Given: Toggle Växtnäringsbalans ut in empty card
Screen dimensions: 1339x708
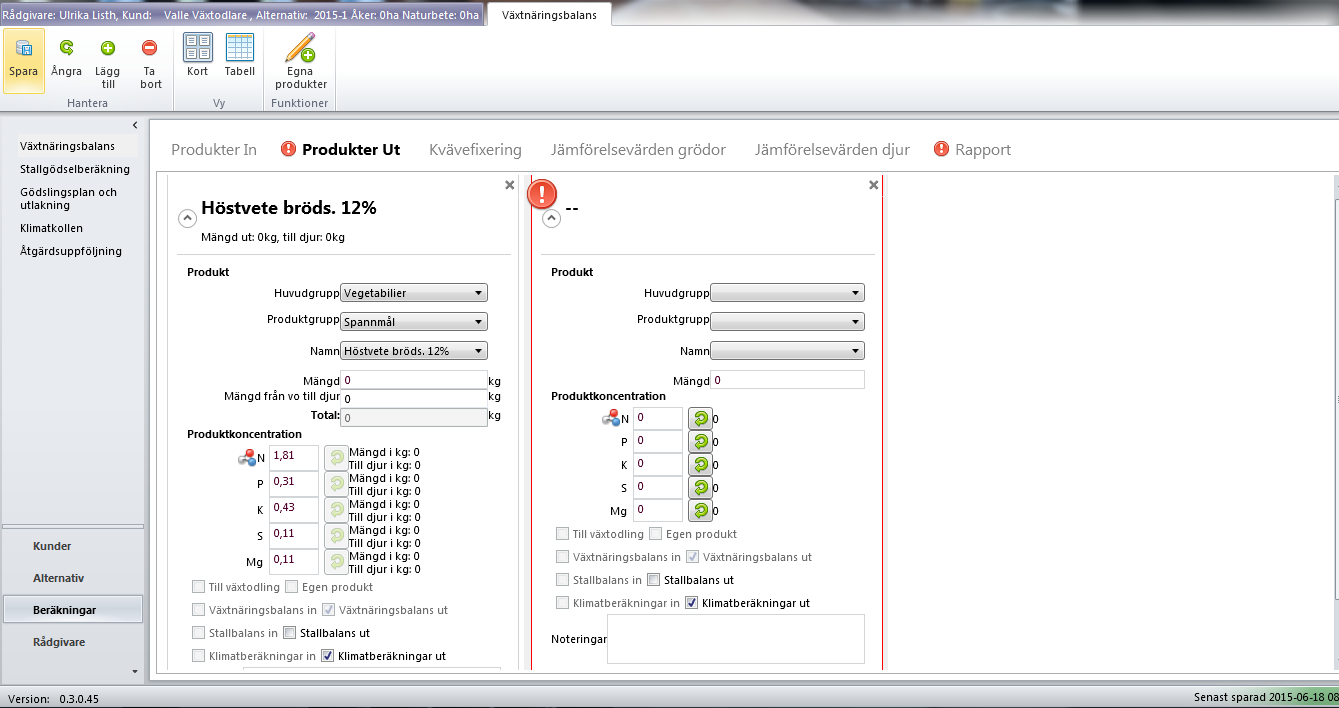Looking at the screenshot, I should [x=692, y=557].
